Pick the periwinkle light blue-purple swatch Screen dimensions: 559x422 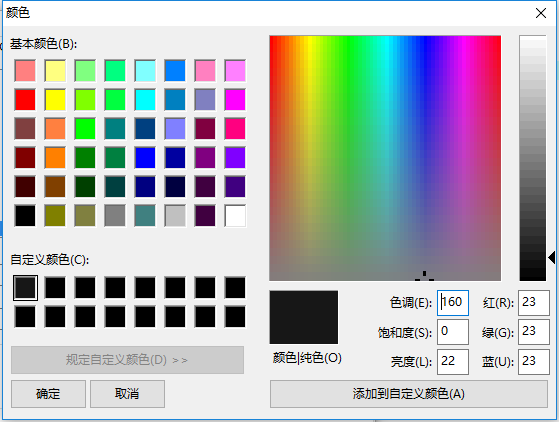pos(175,129)
